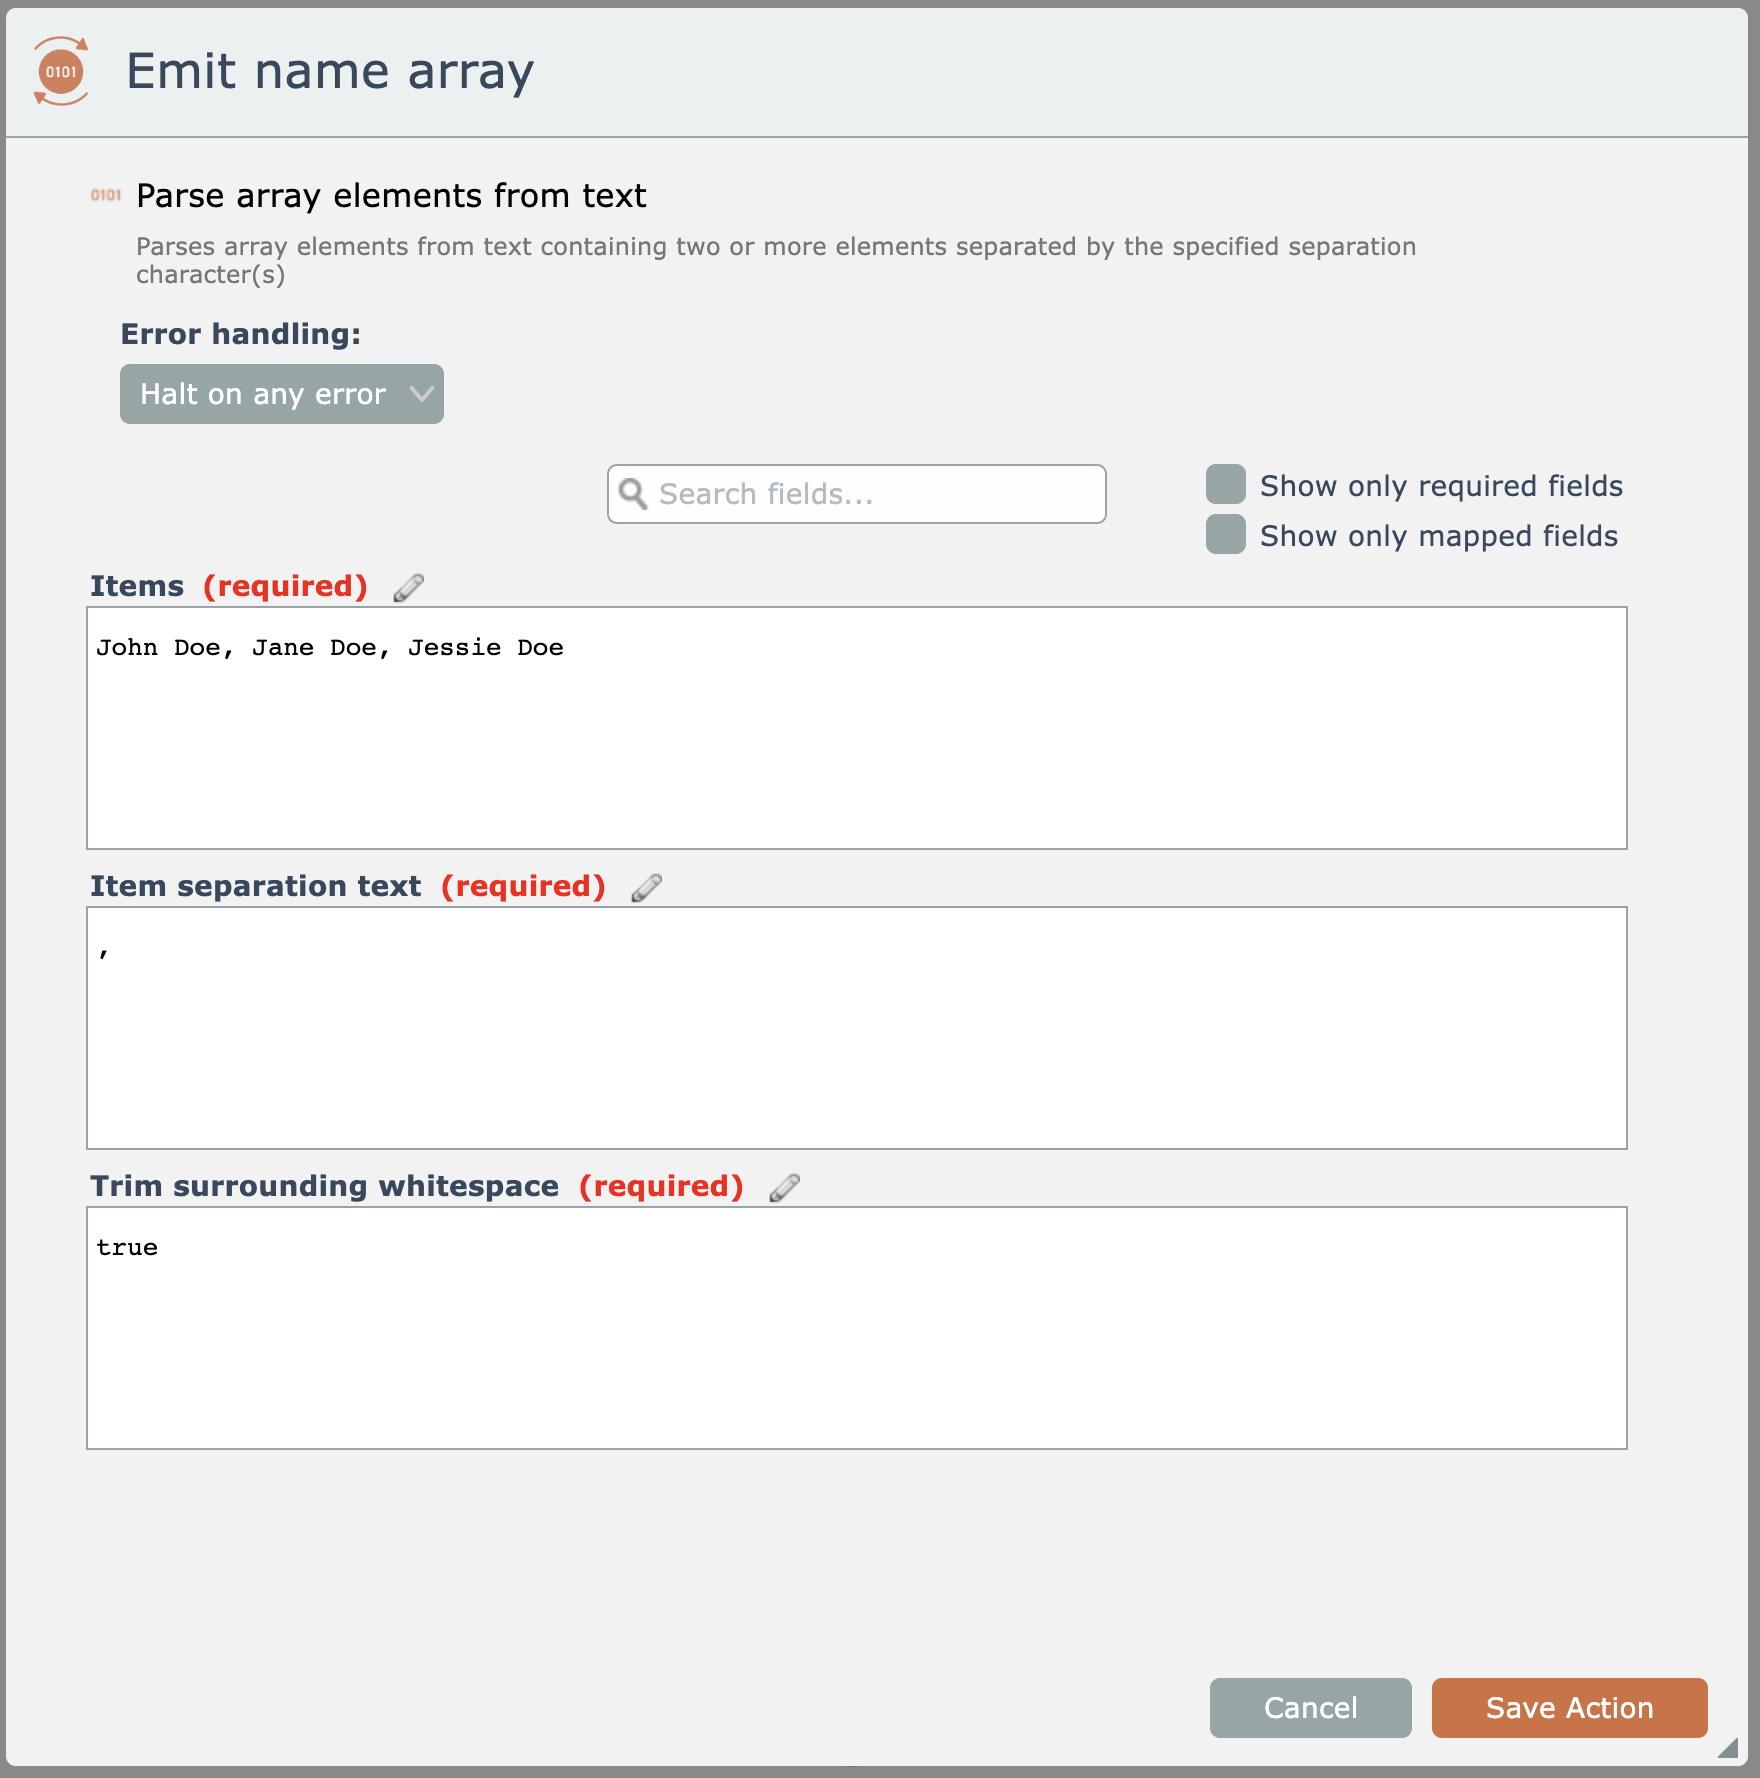Viewport: 1760px width, 1778px height.
Task: Open the Halt on any error dropdown
Action: coord(264,394)
